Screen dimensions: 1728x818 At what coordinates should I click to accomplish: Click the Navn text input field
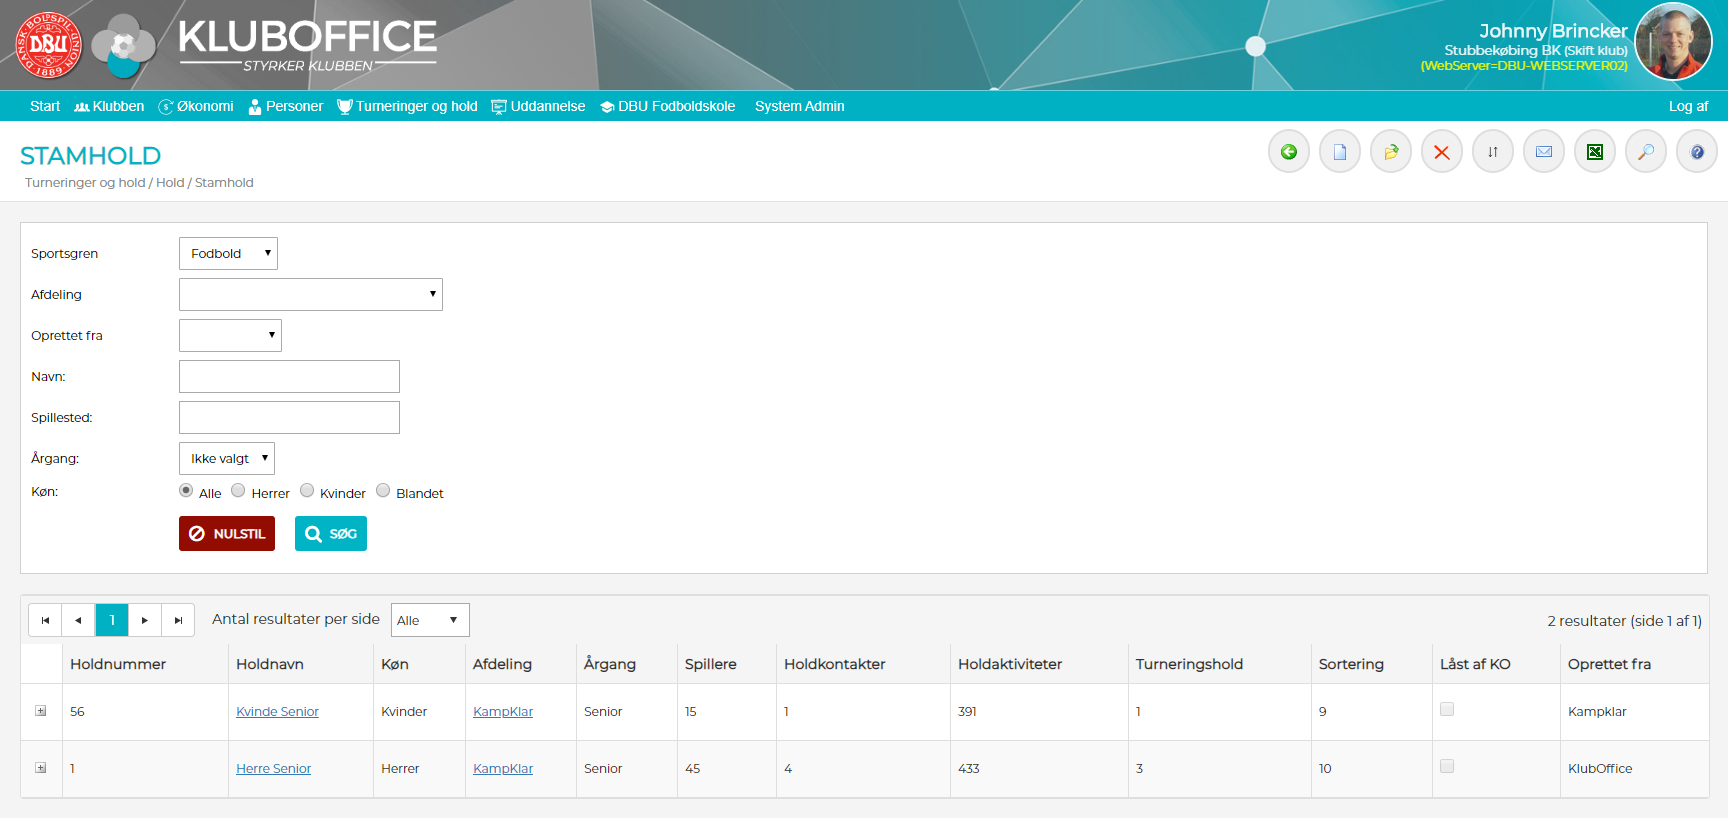click(289, 377)
